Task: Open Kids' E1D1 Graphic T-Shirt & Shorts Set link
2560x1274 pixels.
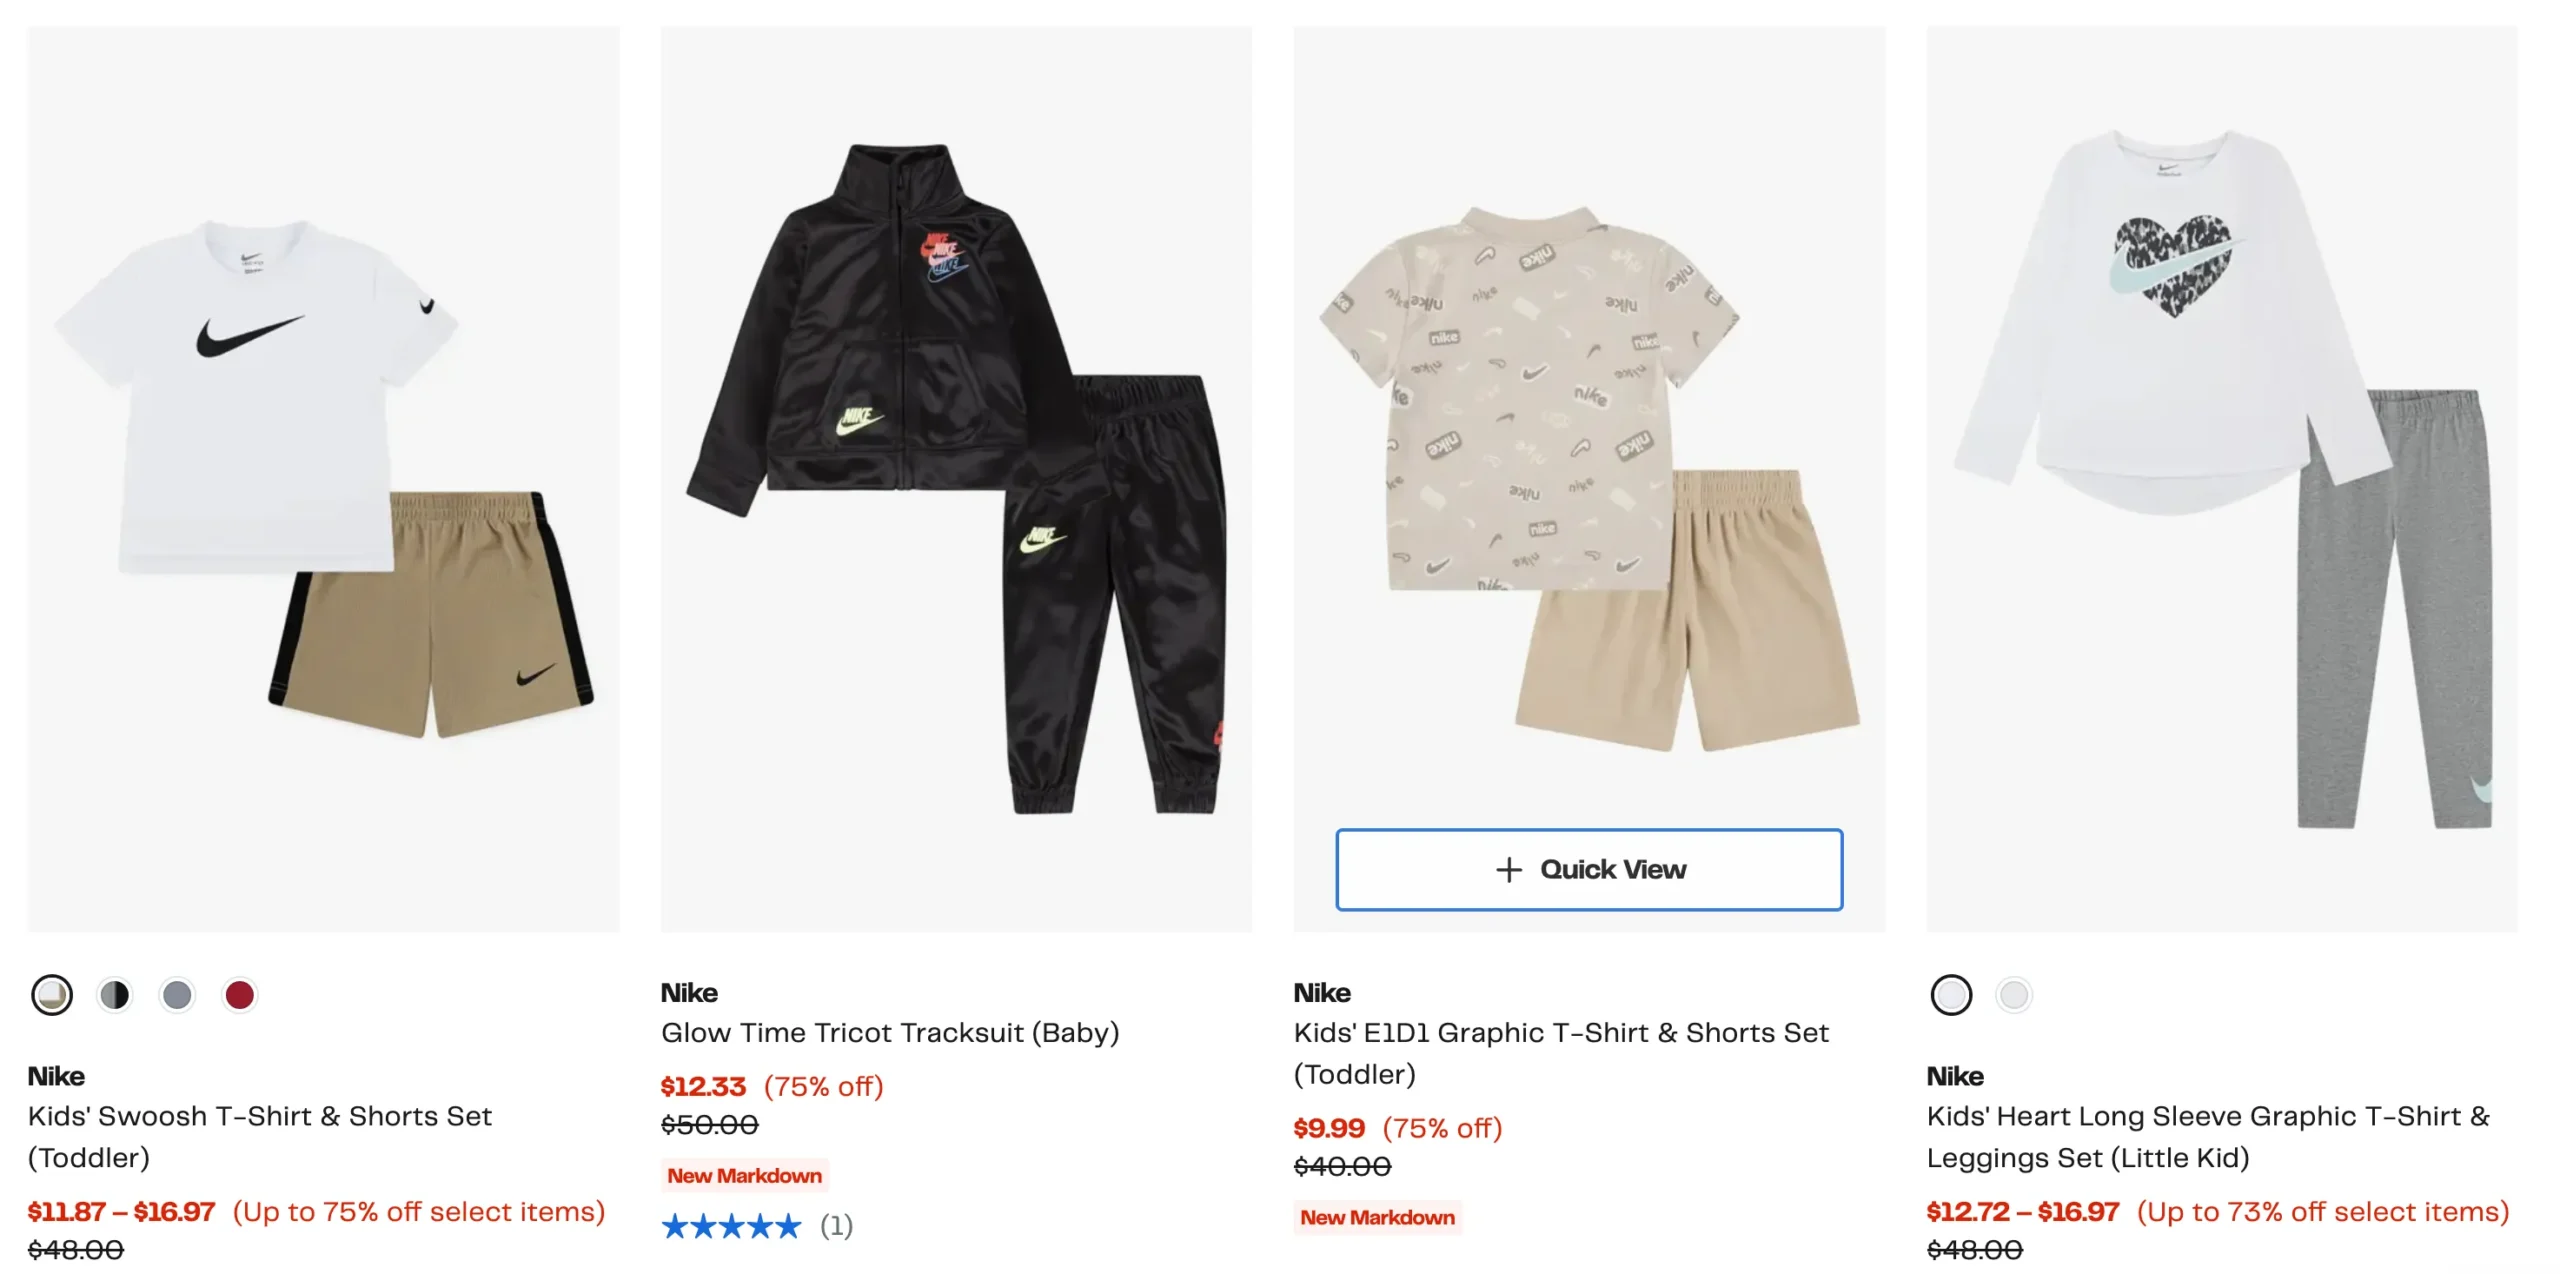Action: tap(1561, 1053)
